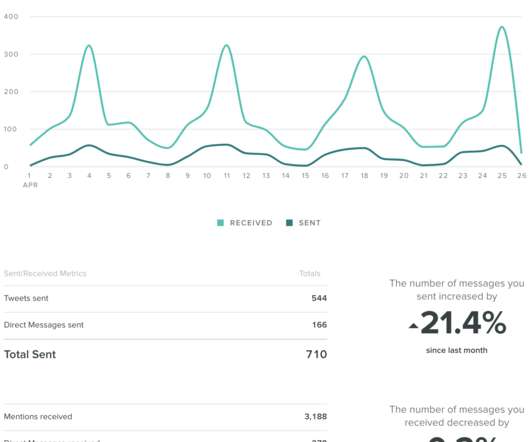530x442 pixels.
Task: Click the since last month caption
Action: tap(457, 350)
